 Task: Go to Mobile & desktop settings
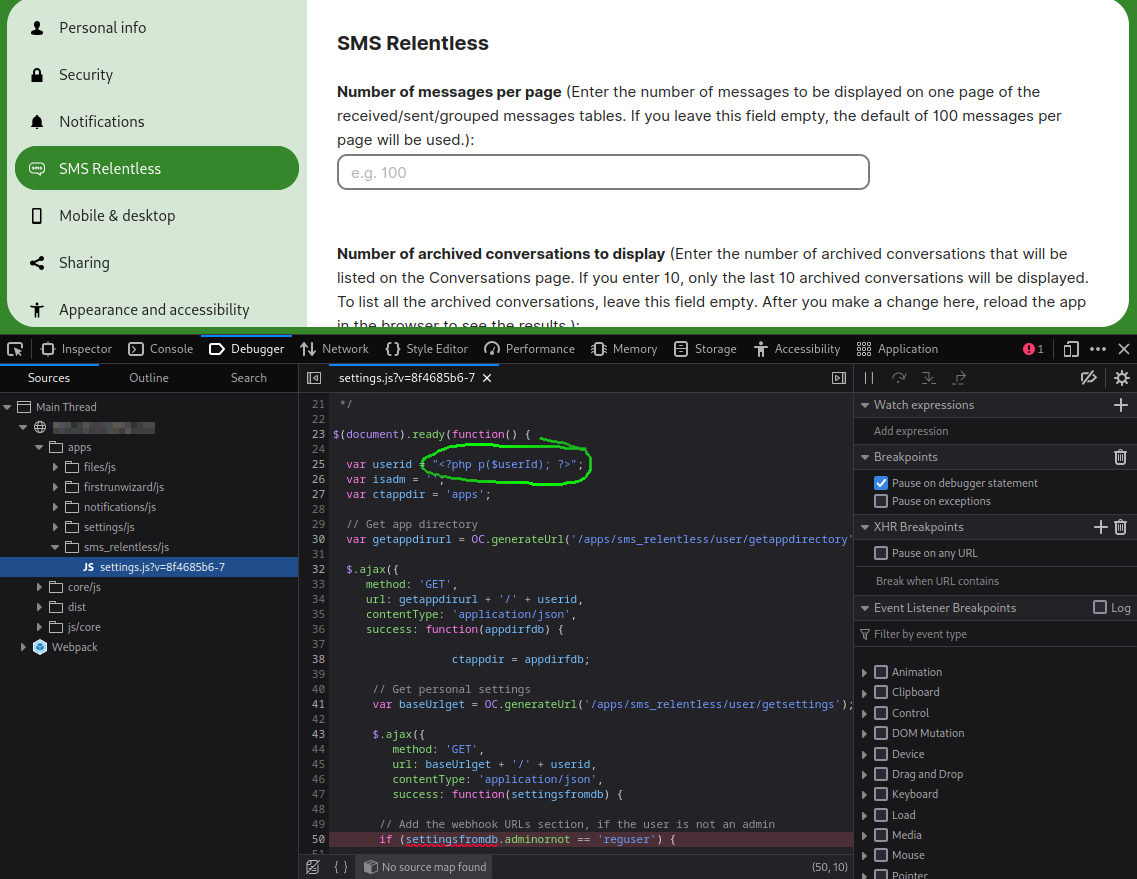[117, 216]
